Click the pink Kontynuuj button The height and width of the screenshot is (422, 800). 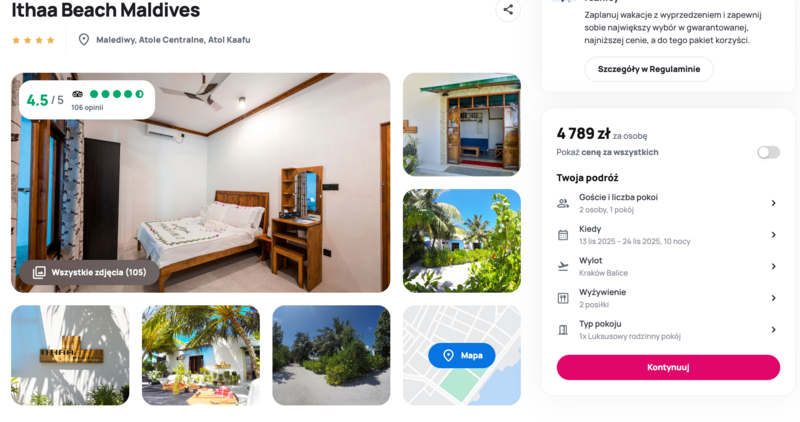(x=668, y=367)
